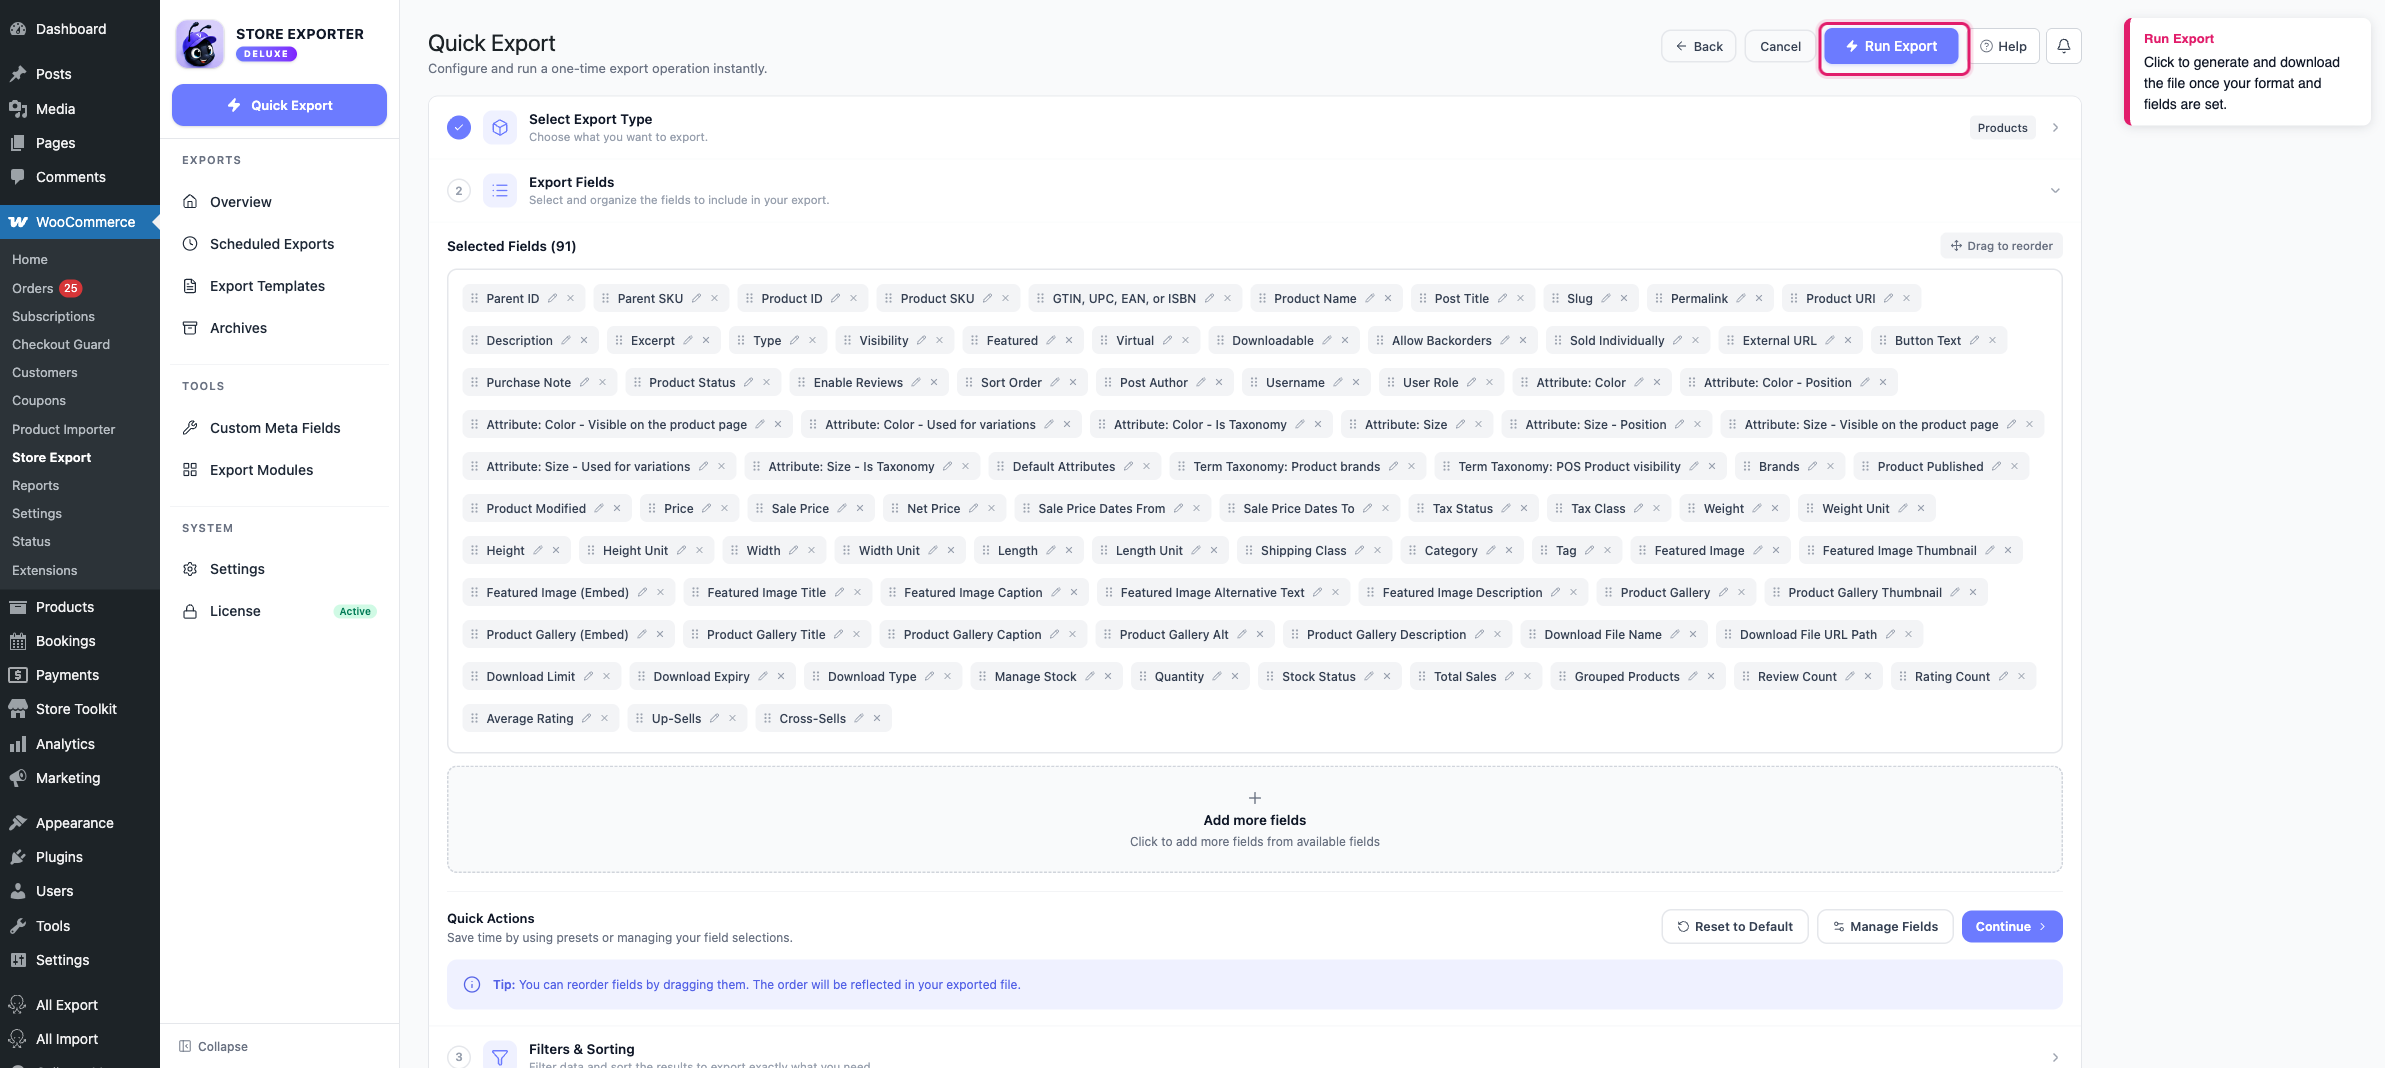The image size is (2385, 1068).
Task: Click Continue to next step
Action: 2012,927
